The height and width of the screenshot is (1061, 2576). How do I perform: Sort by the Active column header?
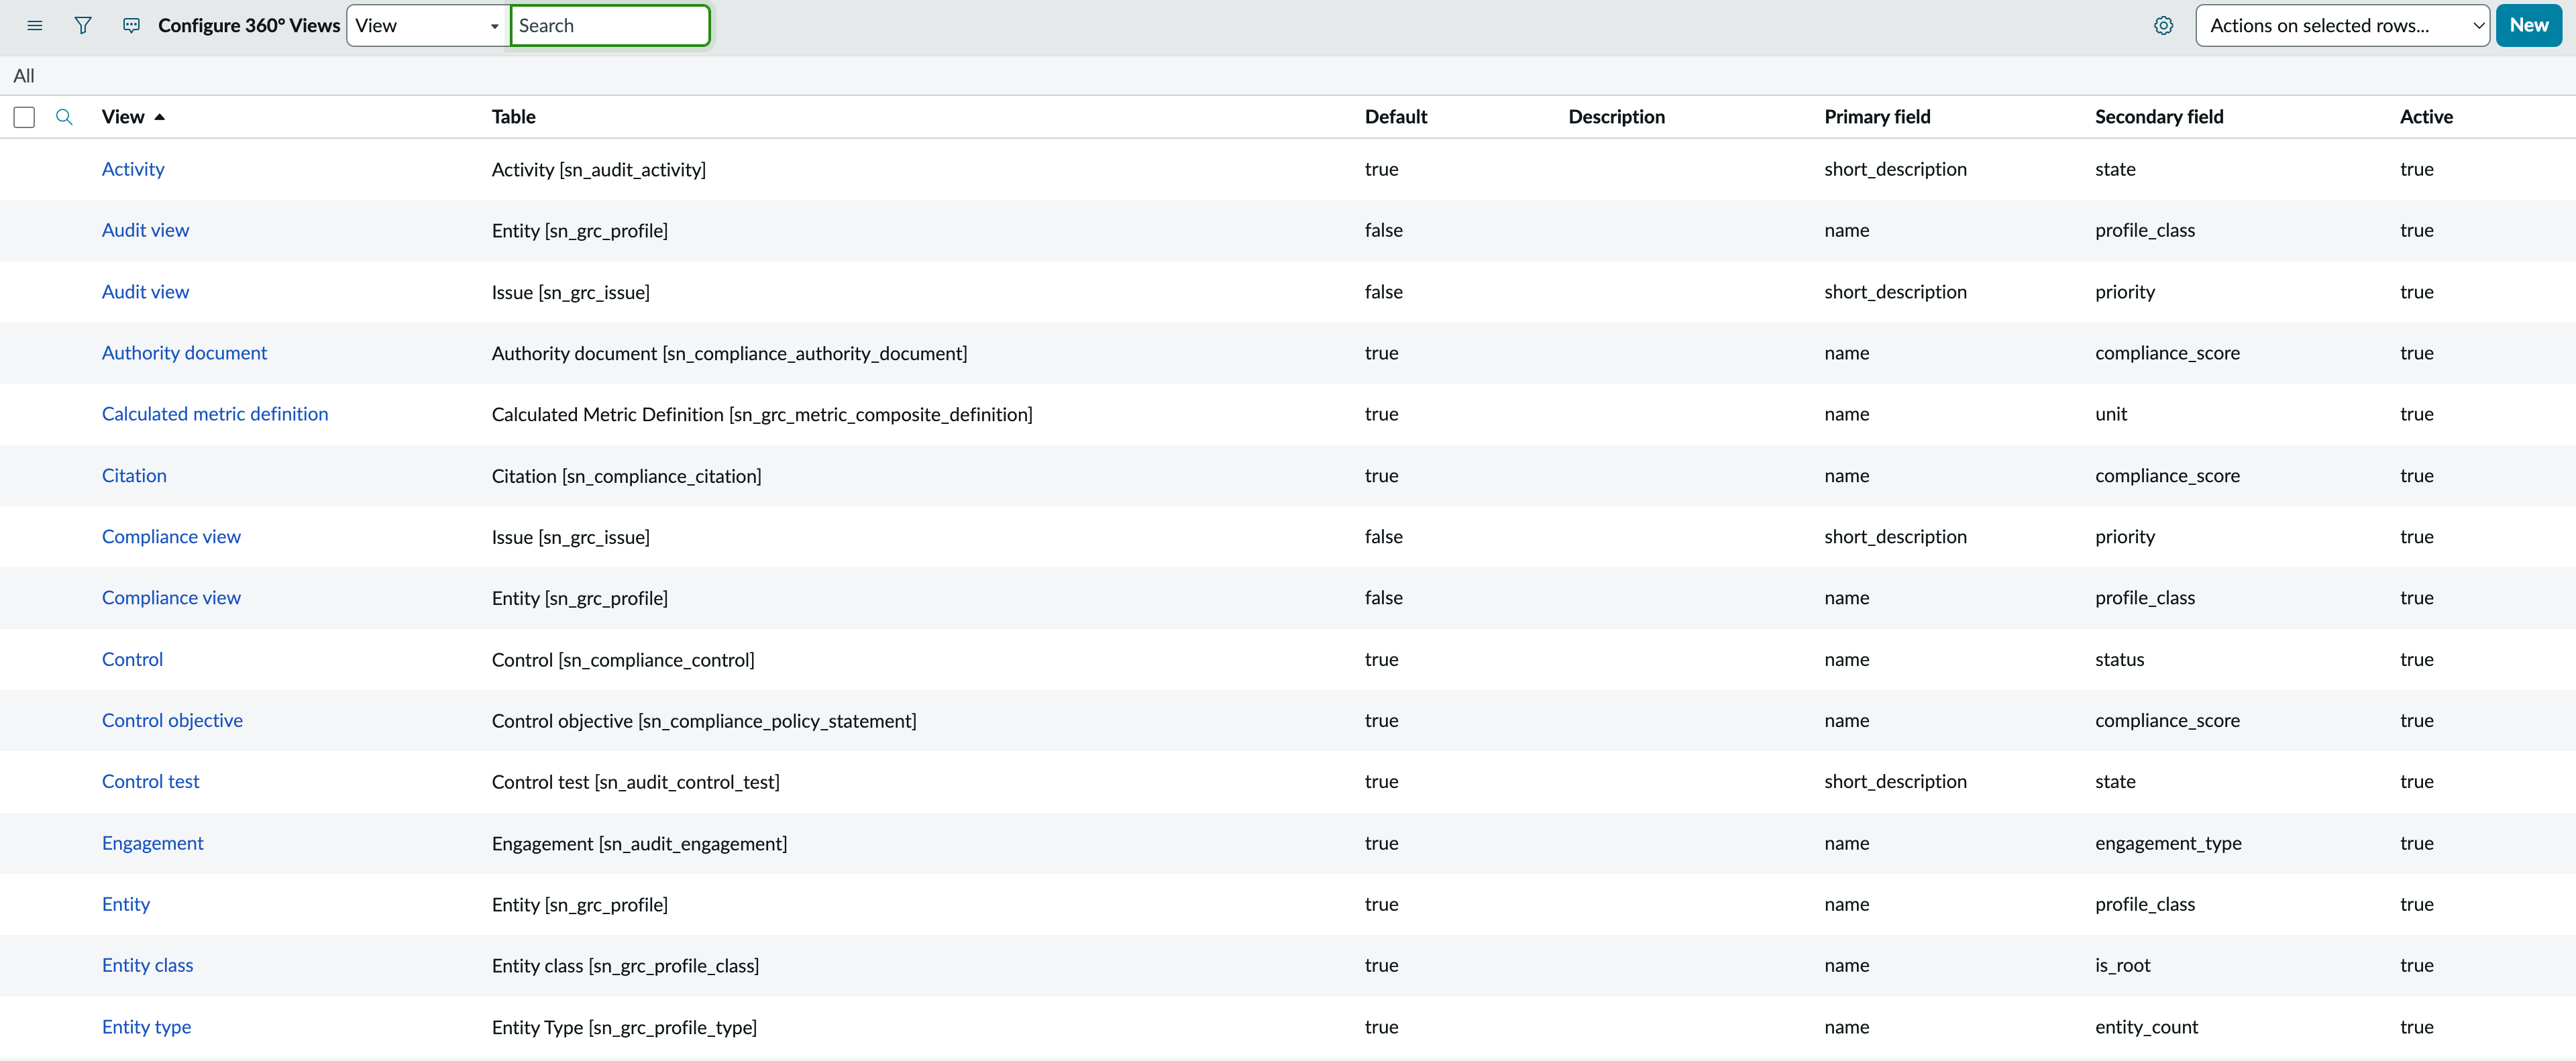2426,117
